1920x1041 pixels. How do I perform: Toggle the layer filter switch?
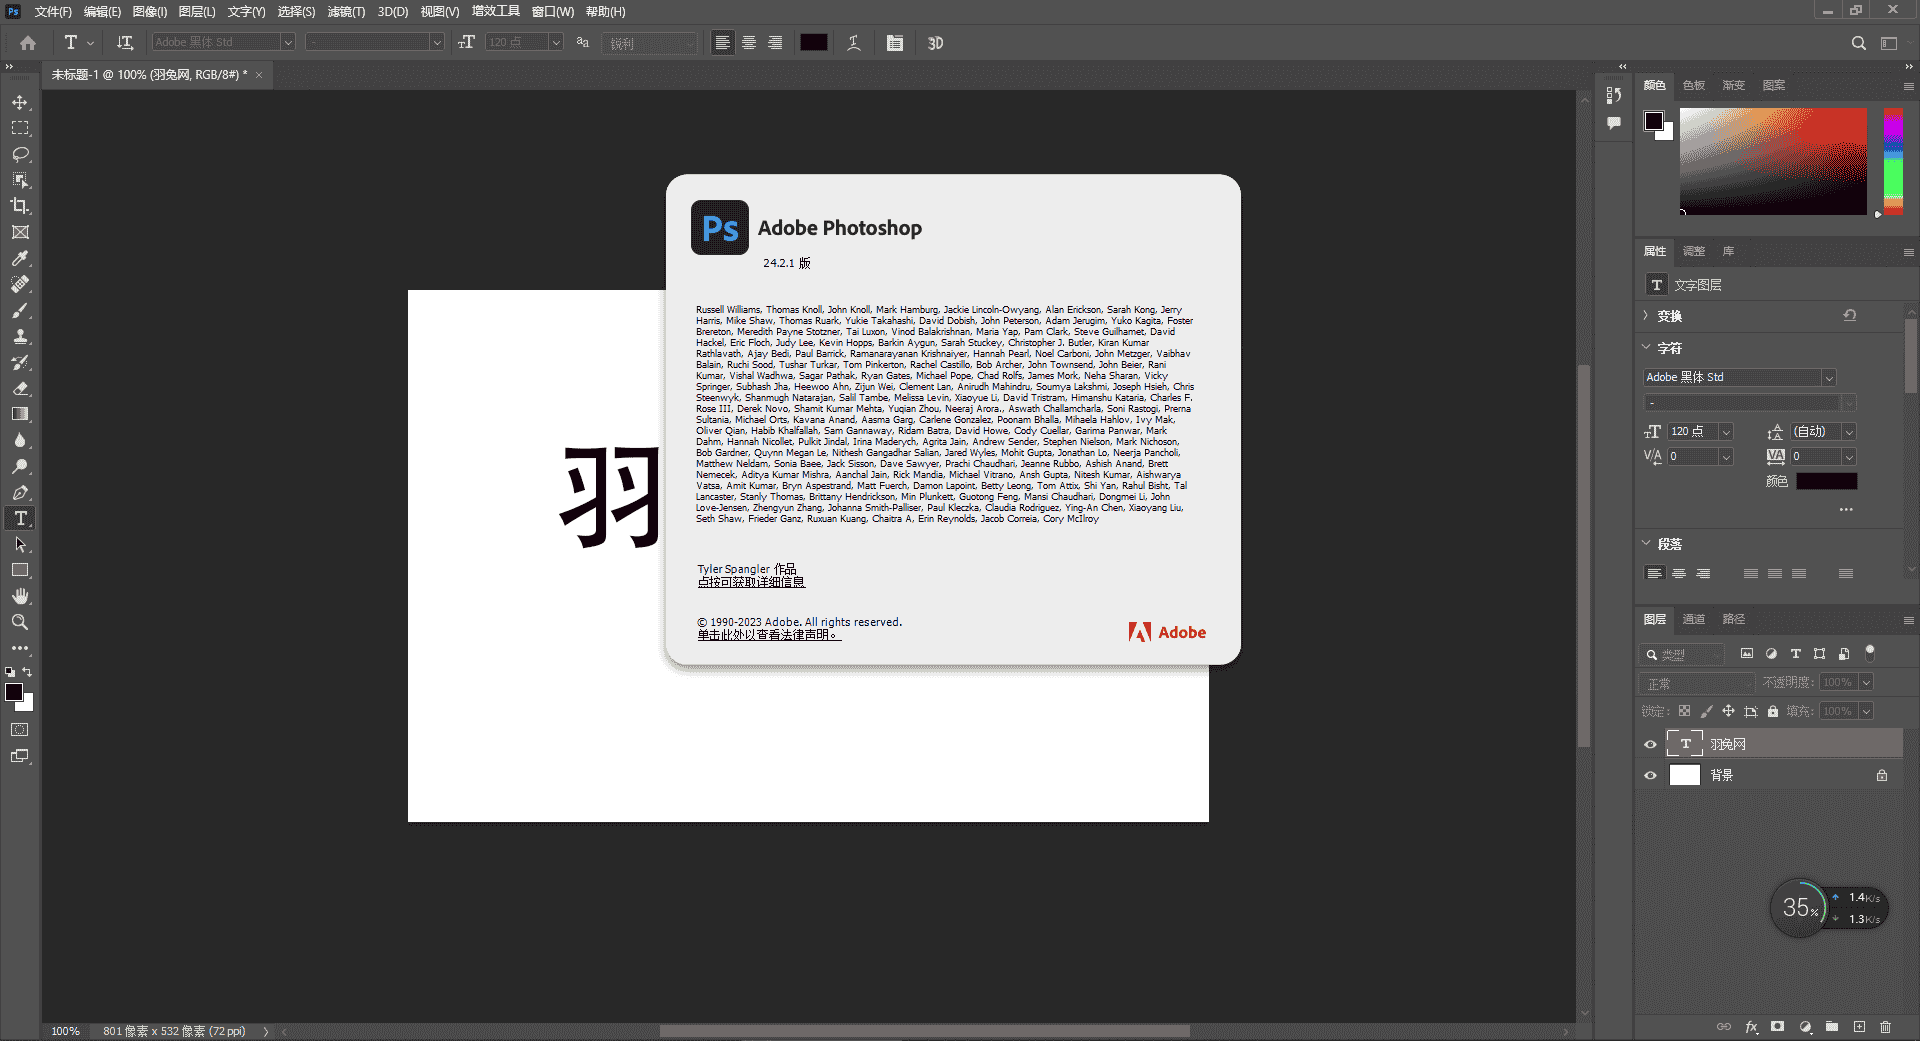point(1869,653)
